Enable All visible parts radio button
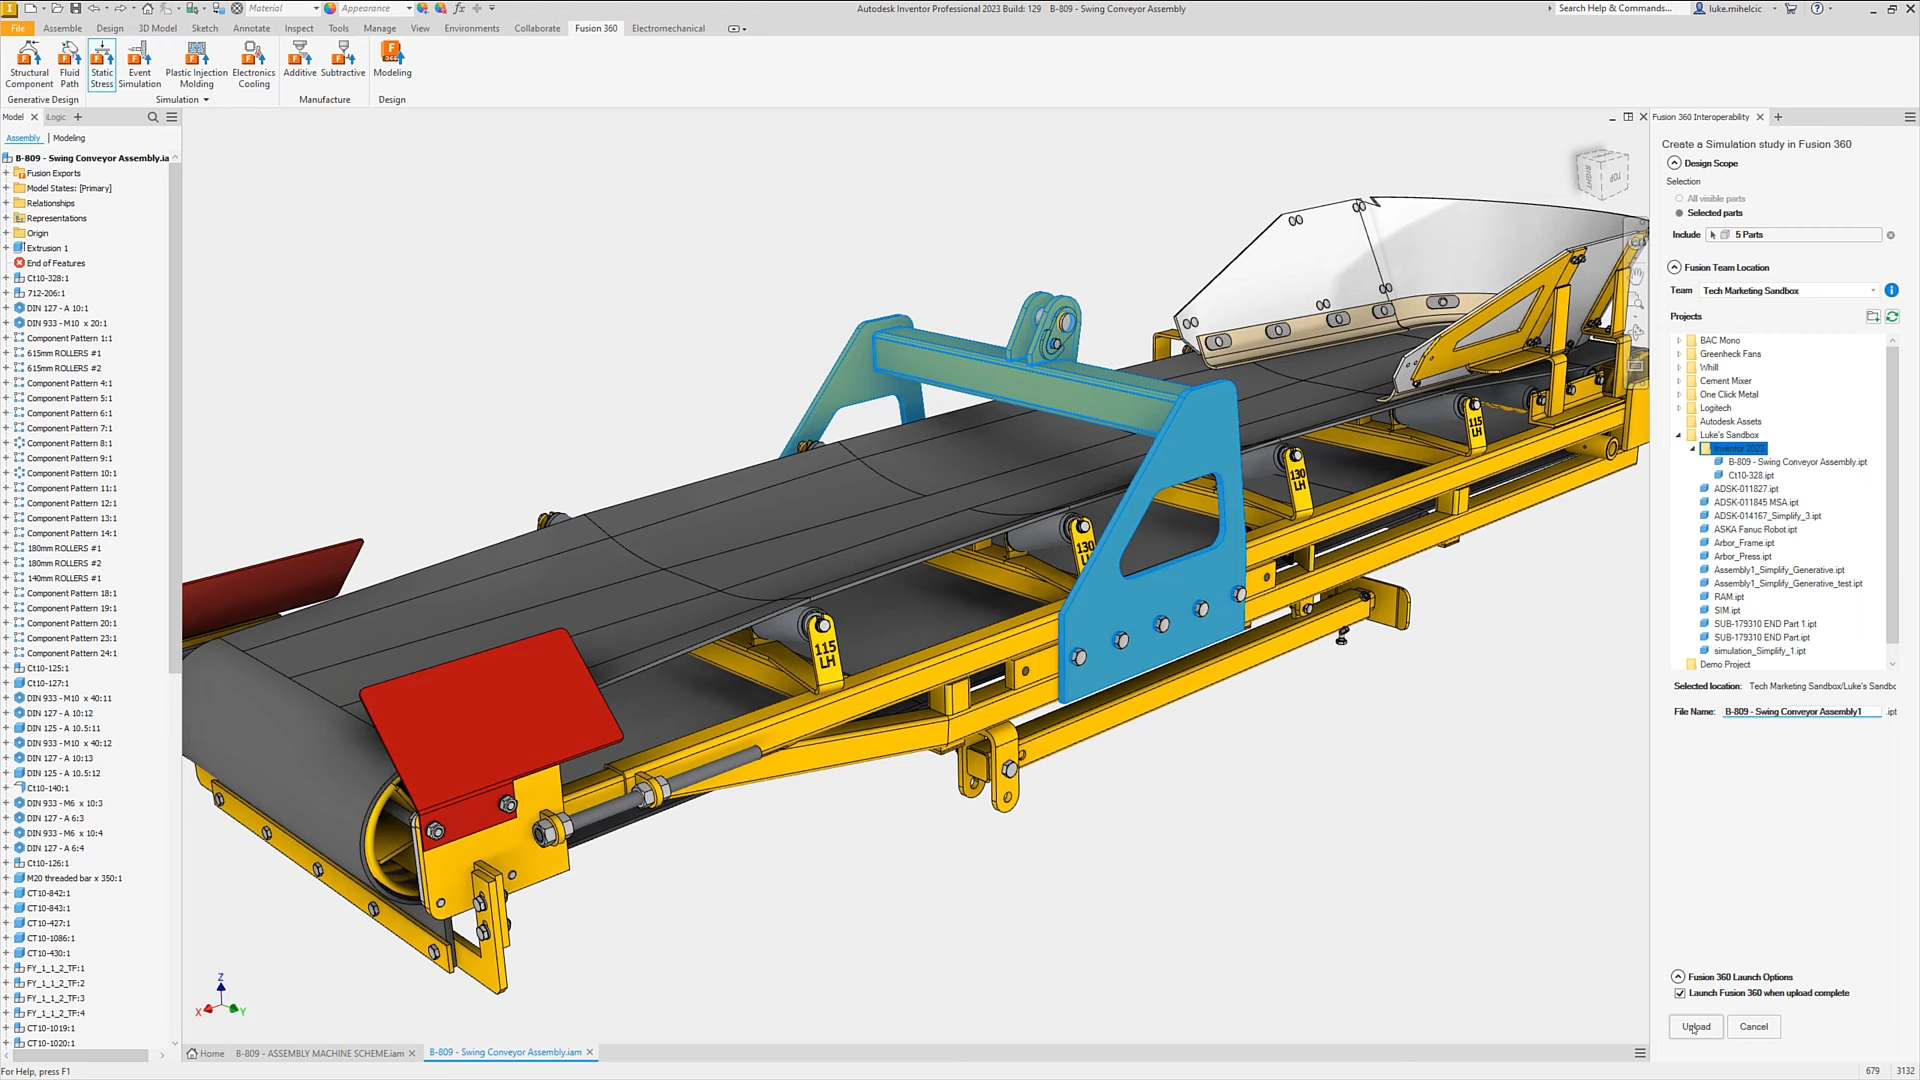Image resolution: width=1920 pixels, height=1080 pixels. coord(1679,196)
